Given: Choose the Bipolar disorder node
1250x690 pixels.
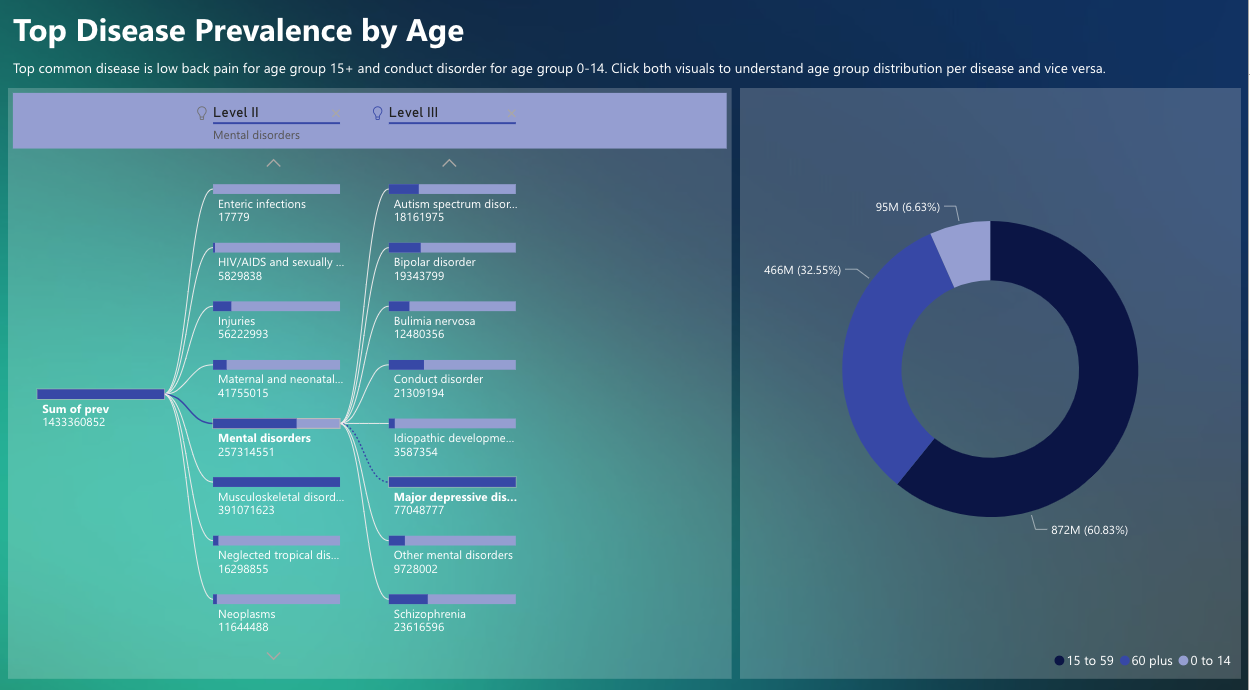Looking at the screenshot, I should click(x=452, y=248).
